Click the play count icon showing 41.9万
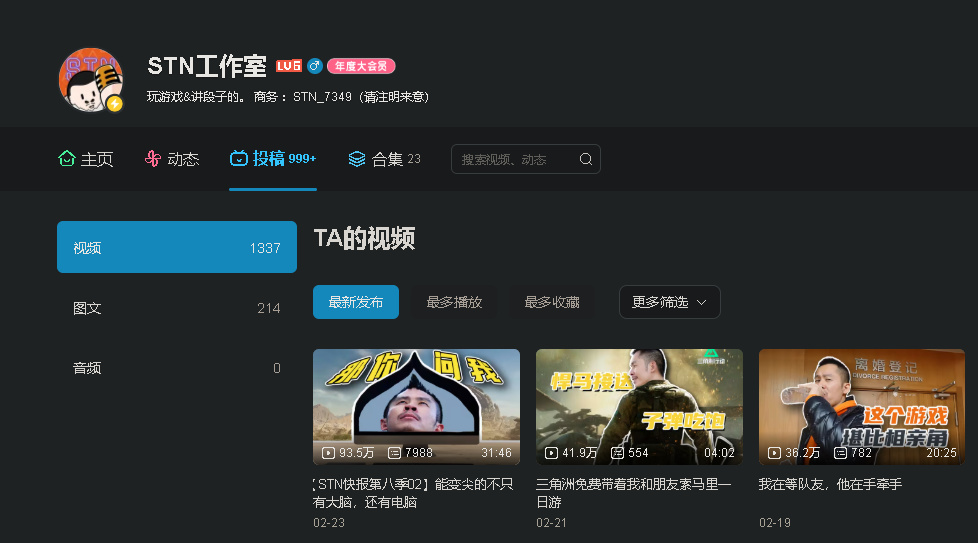 pyautogui.click(x=551, y=453)
